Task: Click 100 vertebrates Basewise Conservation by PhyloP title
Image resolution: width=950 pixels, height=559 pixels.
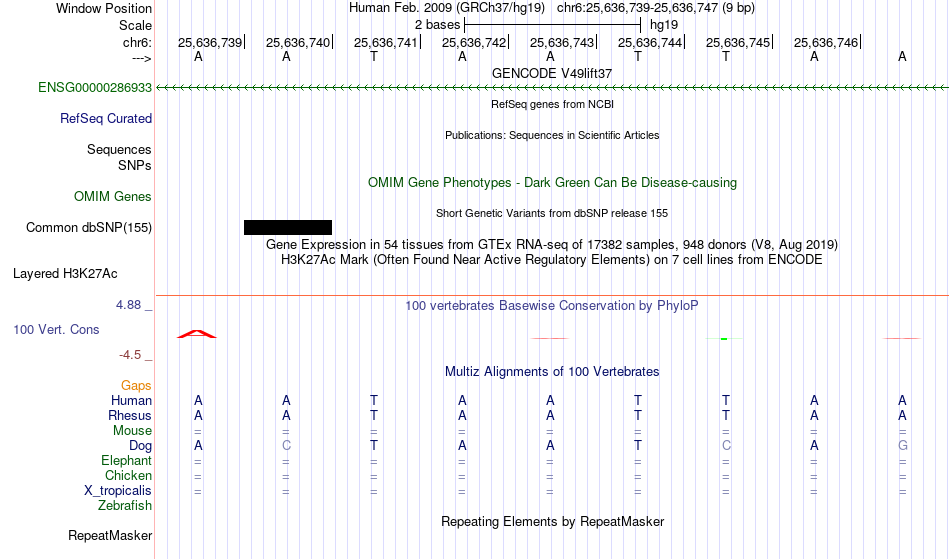Action: (x=552, y=305)
